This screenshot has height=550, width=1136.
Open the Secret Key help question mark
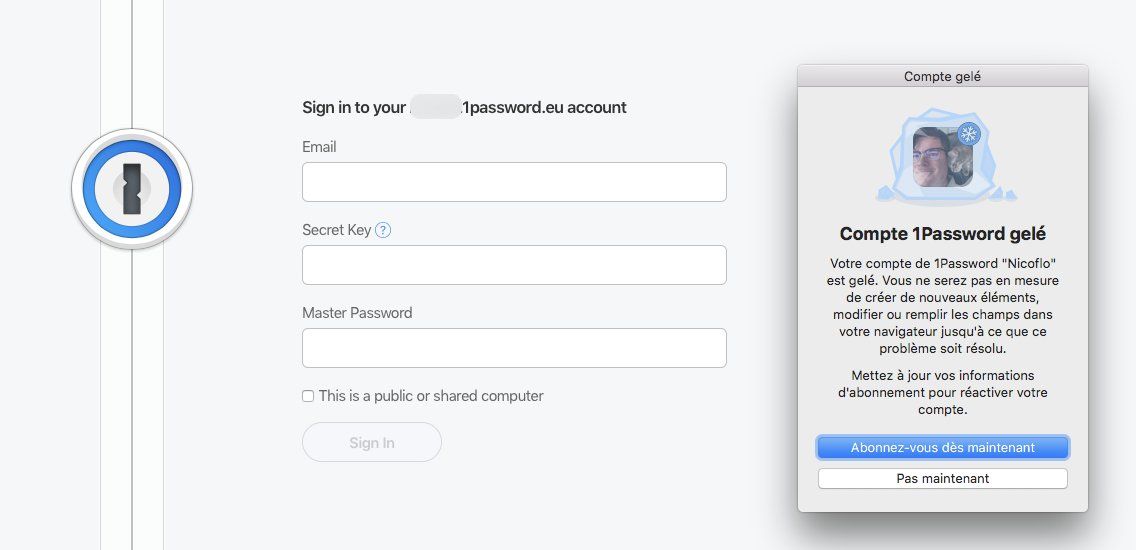pyautogui.click(x=383, y=230)
